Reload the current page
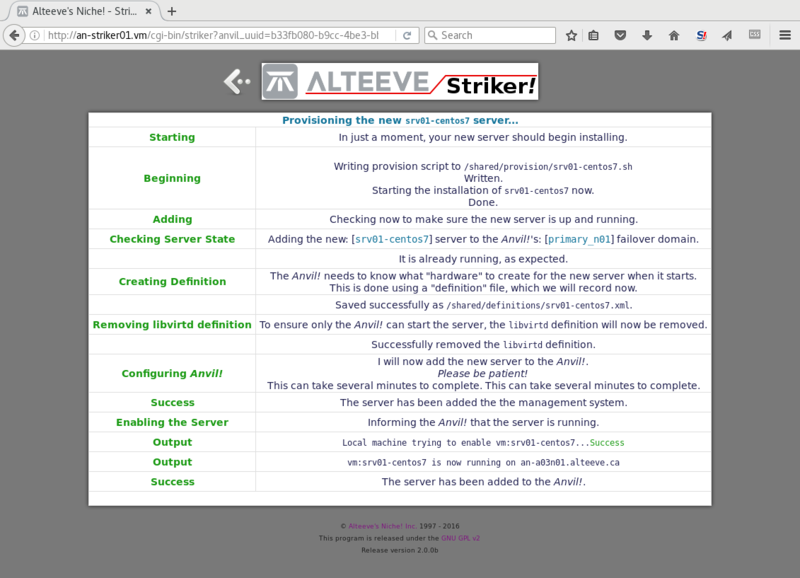Image resolution: width=800 pixels, height=578 pixels. click(x=407, y=35)
